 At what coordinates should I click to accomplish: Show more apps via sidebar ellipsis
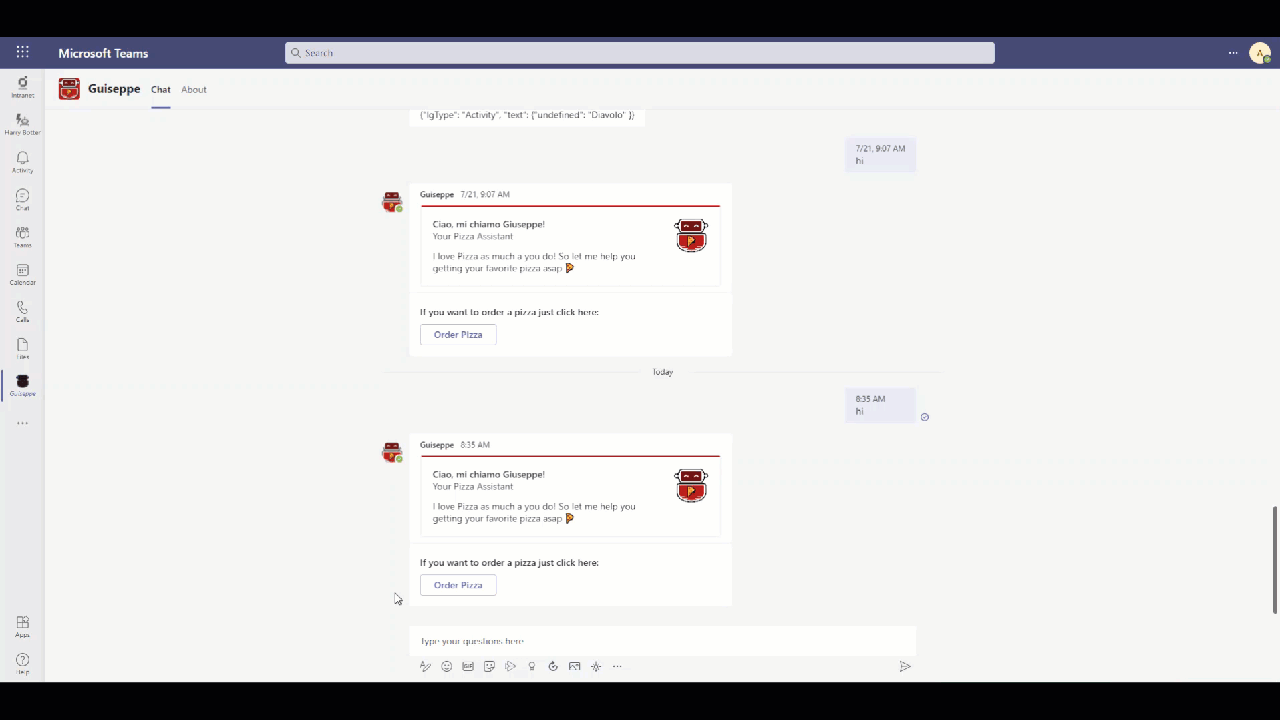(22, 423)
